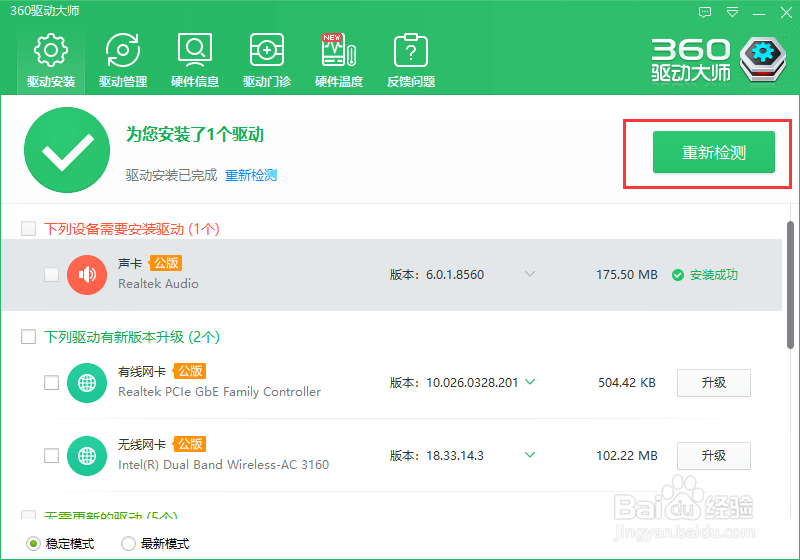The width and height of the screenshot is (800, 560).
Task: Expand version dropdown for 无线网卡 18.33.14.3
Action: (x=530, y=454)
